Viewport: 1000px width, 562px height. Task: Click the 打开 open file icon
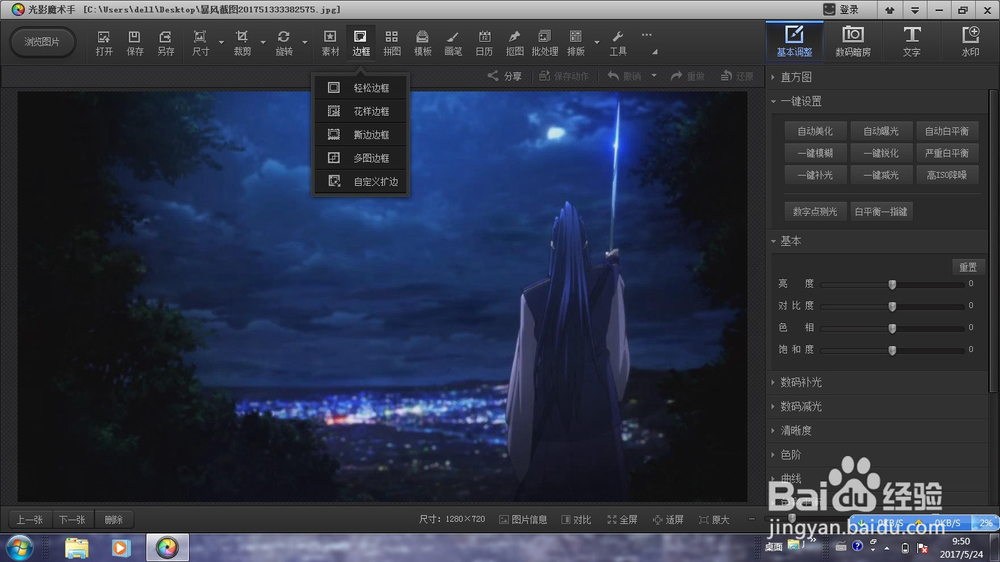103,43
